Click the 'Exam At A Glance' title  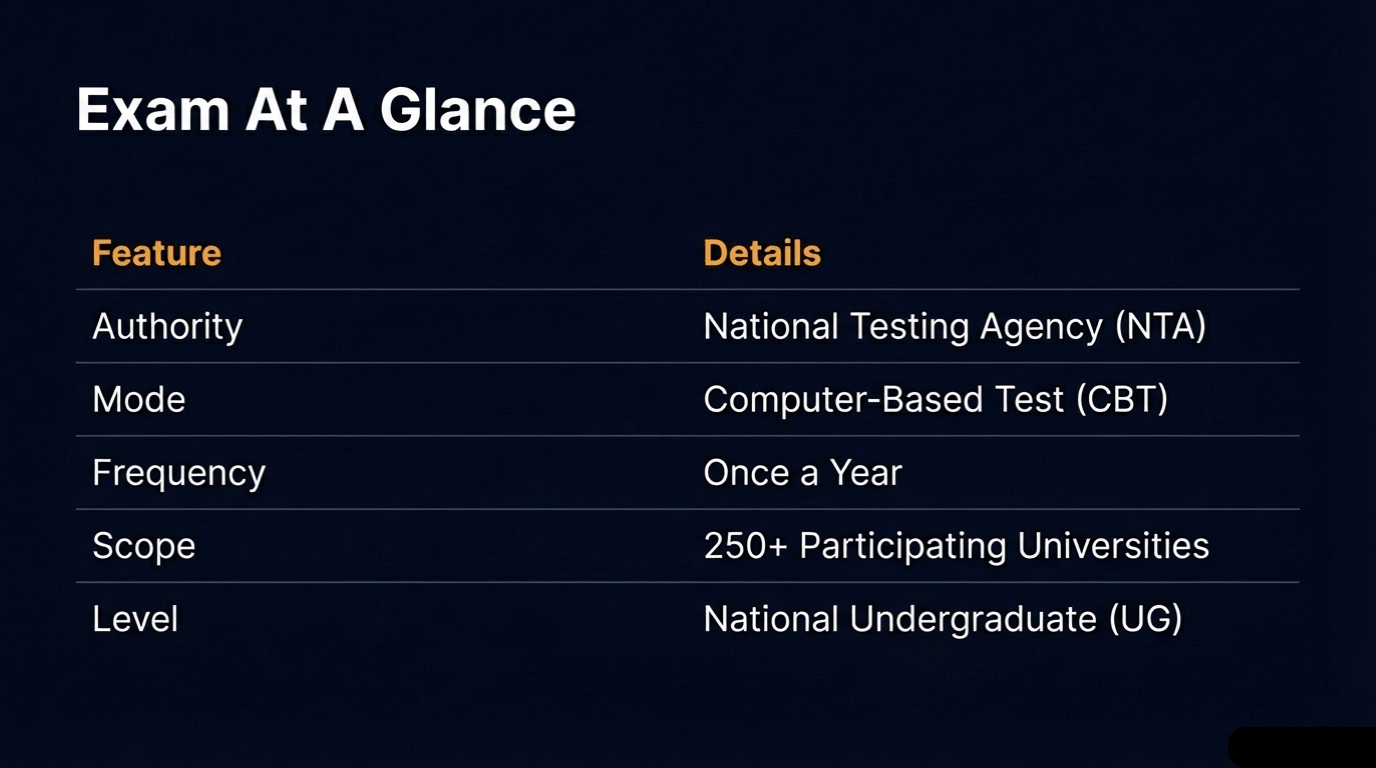[326, 109]
